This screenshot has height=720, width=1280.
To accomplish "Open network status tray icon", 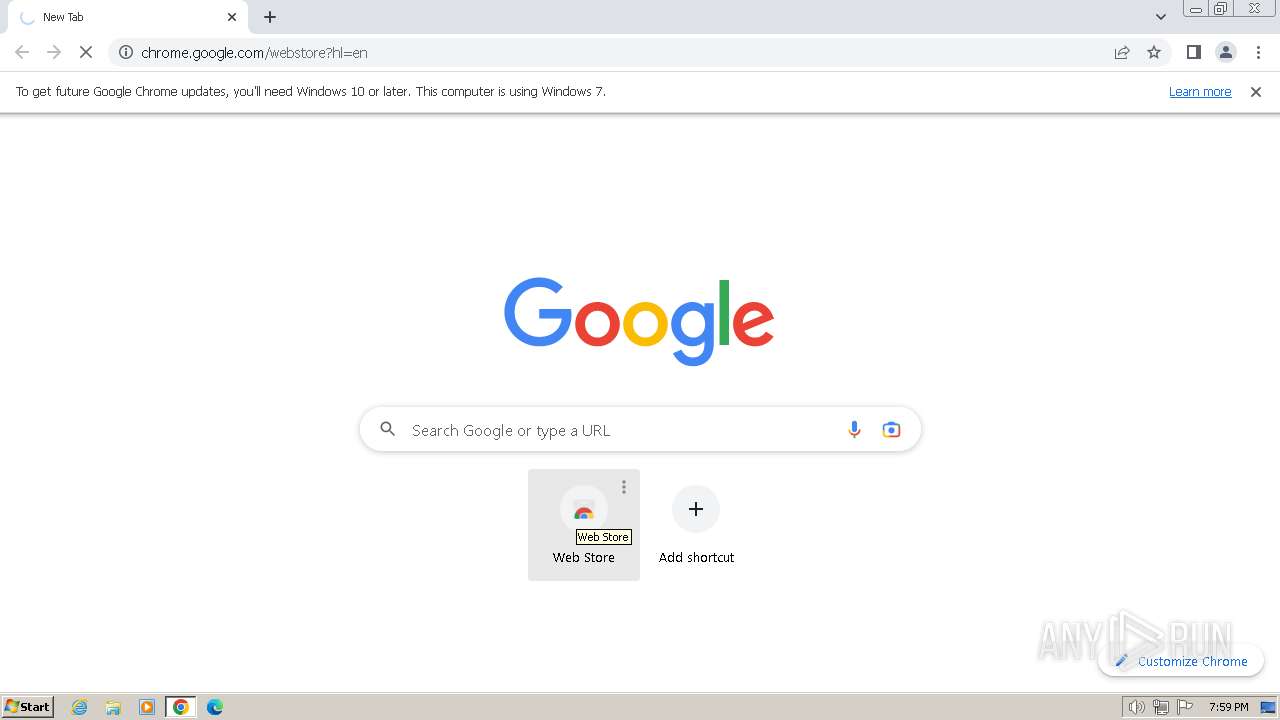I will pos(1161,707).
